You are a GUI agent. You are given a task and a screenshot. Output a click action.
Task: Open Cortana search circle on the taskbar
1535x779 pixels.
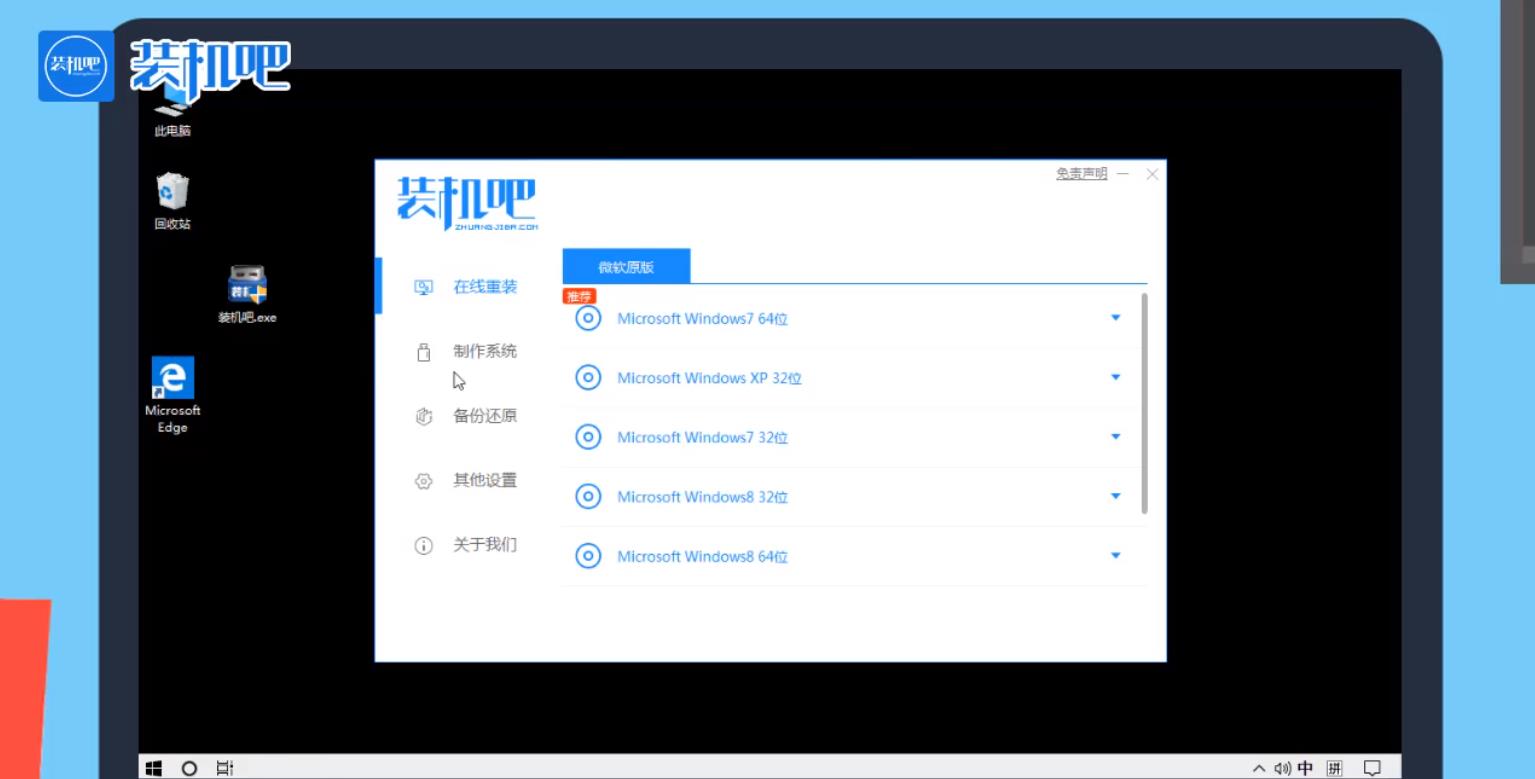pos(189,768)
